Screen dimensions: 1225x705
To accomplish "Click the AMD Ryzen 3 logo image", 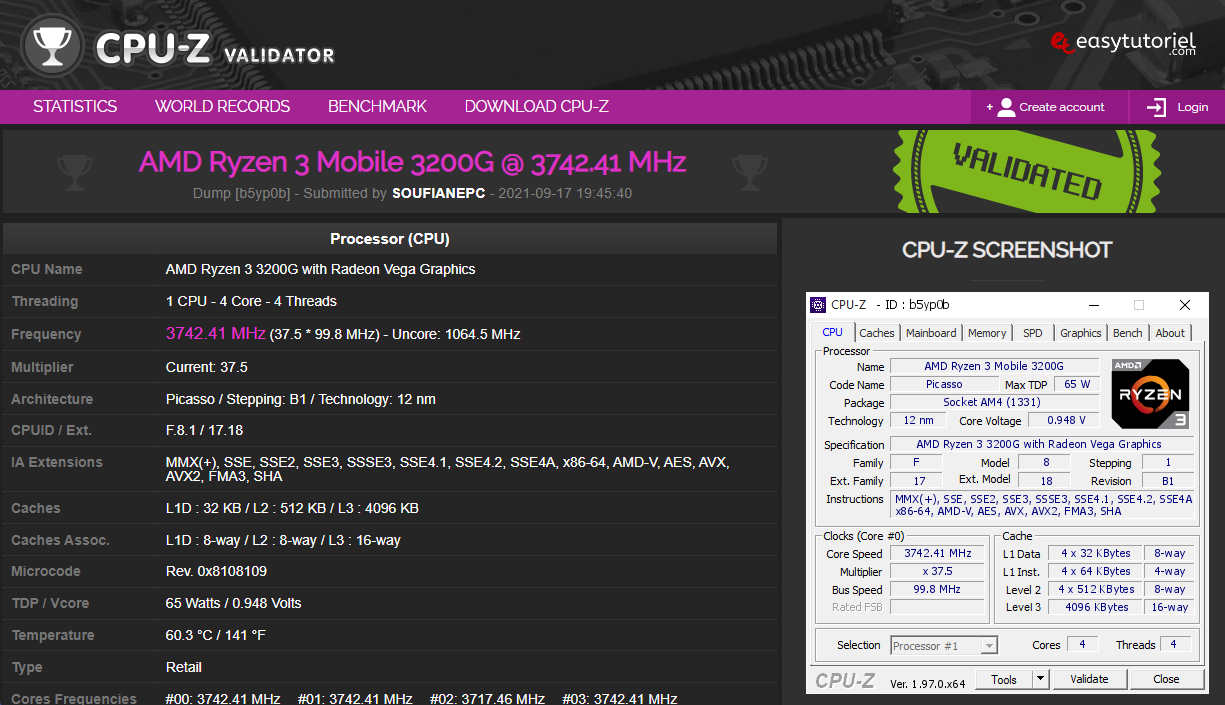I will click(x=1150, y=393).
